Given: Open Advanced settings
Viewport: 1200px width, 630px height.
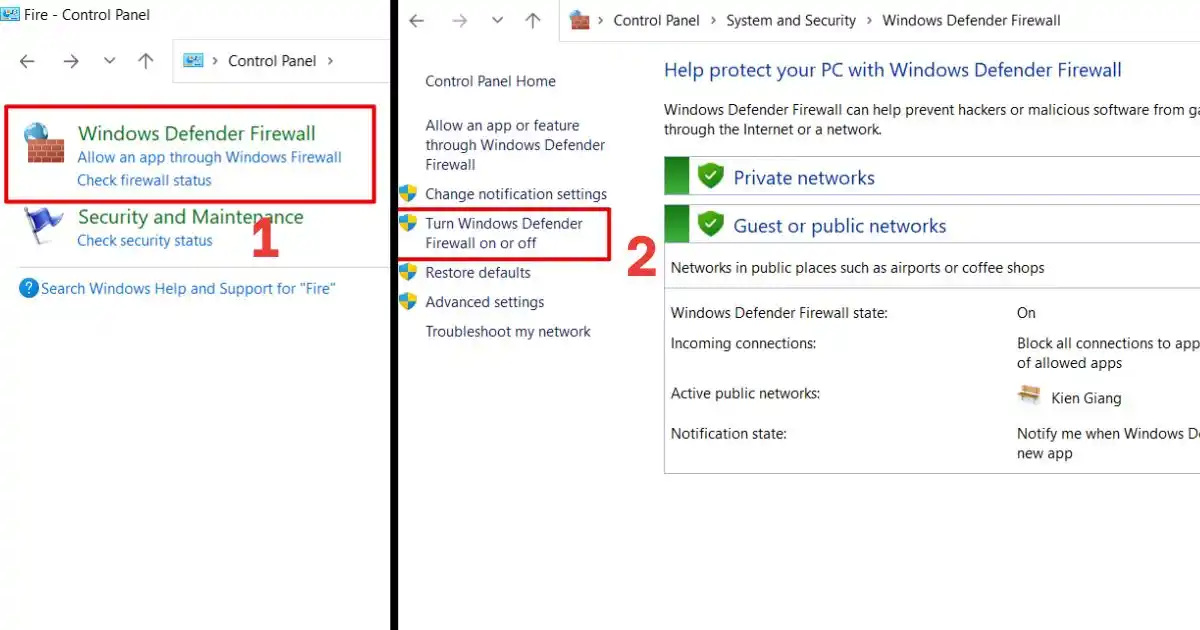Looking at the screenshot, I should coord(485,302).
